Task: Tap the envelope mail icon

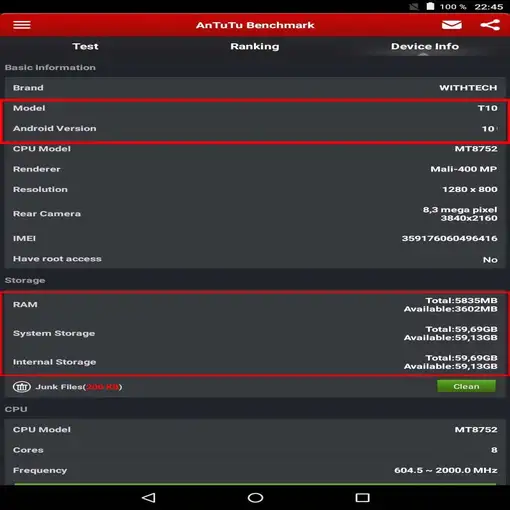Action: 452,25
